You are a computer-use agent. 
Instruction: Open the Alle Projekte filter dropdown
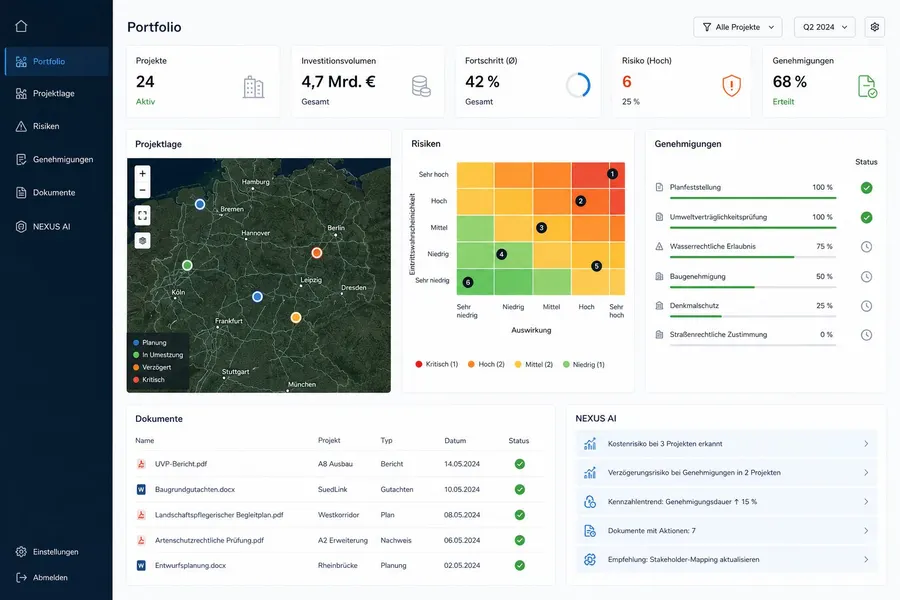[739, 27]
